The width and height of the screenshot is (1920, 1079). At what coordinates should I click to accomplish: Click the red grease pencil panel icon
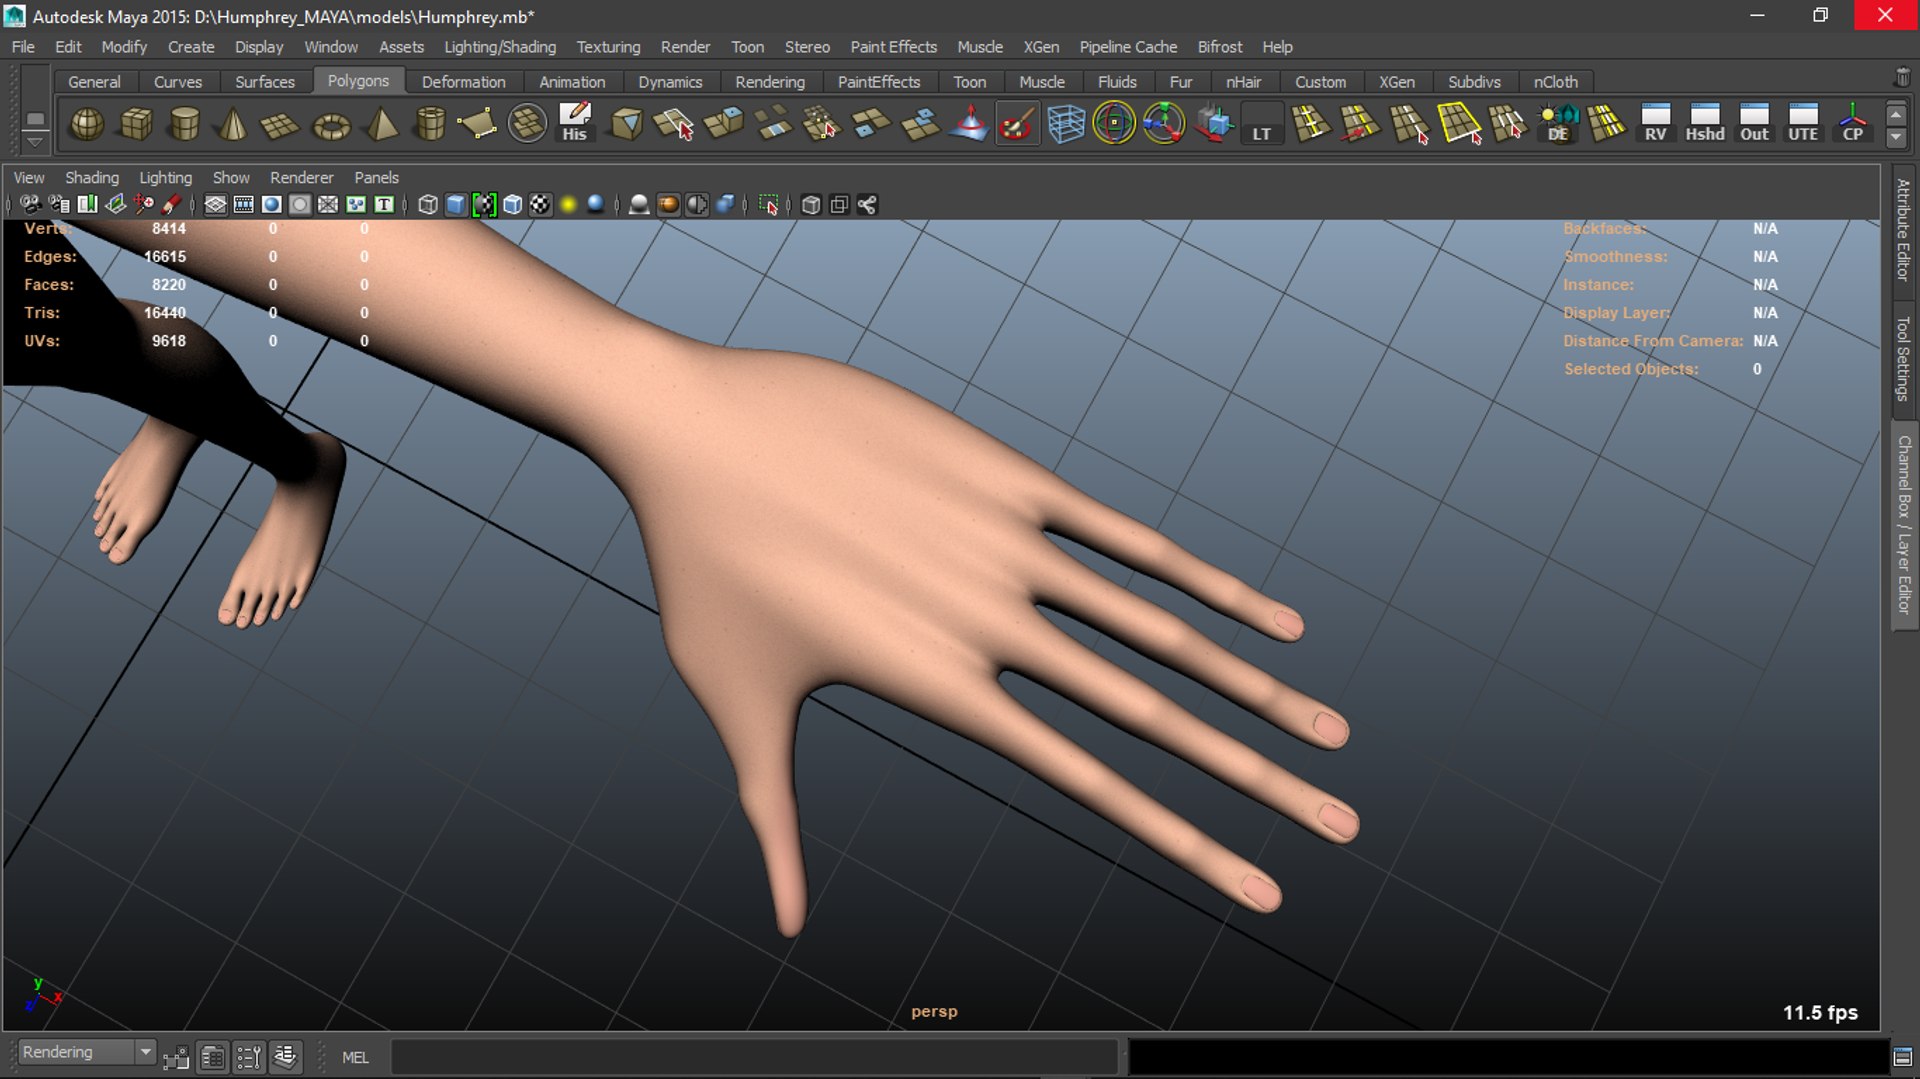click(172, 205)
